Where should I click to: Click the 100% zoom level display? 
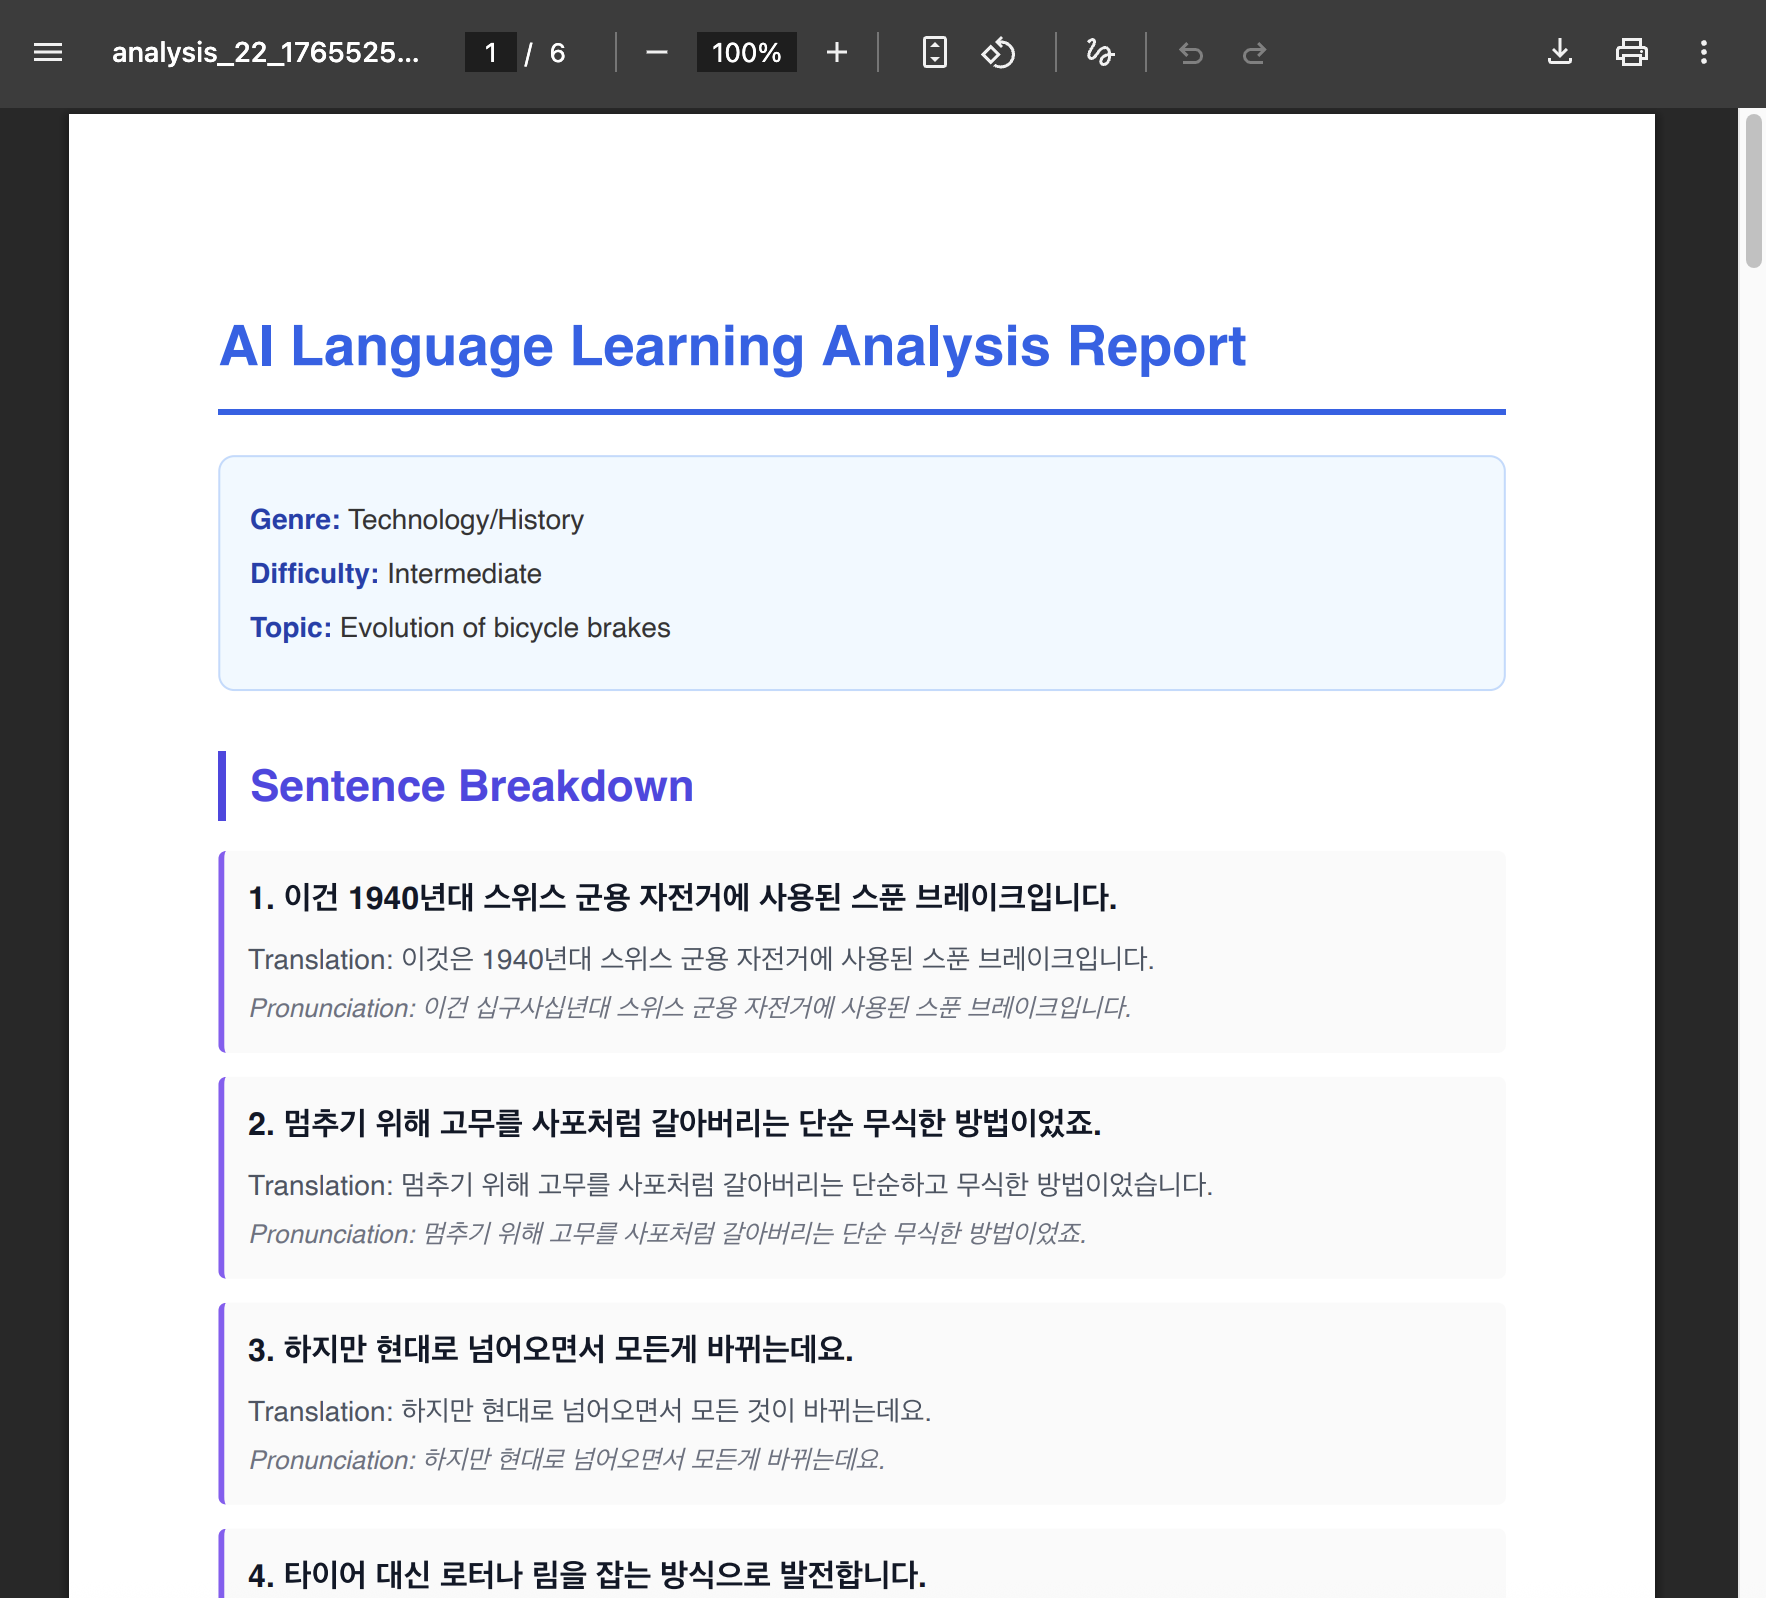click(x=746, y=52)
